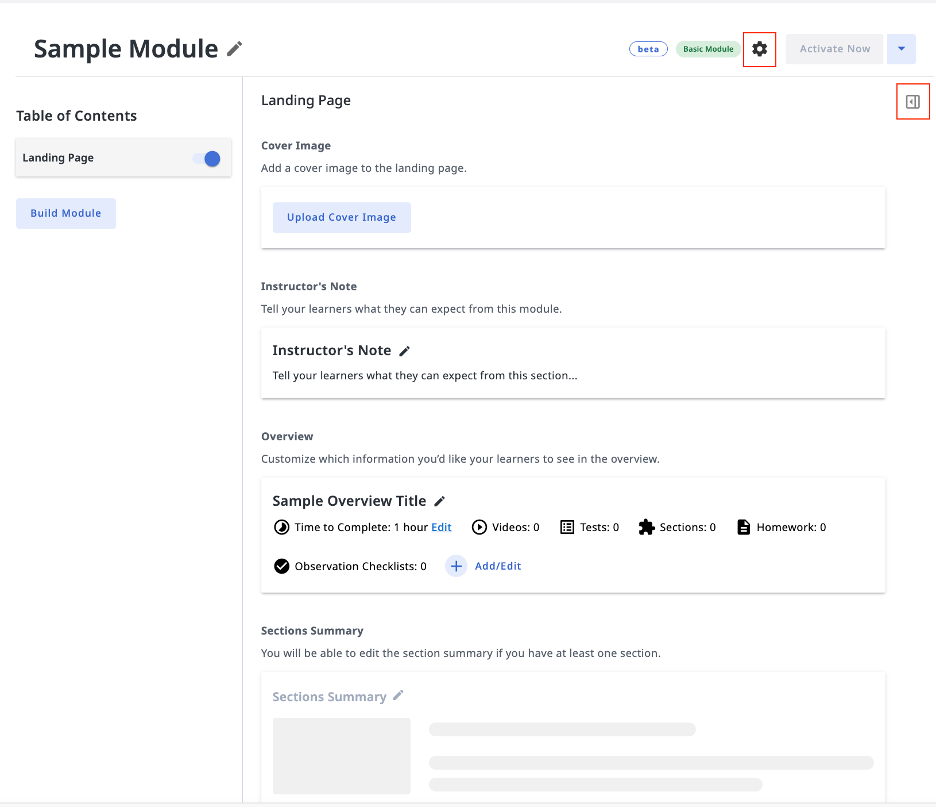The height and width of the screenshot is (808, 936).
Task: Open the Activate Now dropdown arrow
Action: [901, 49]
